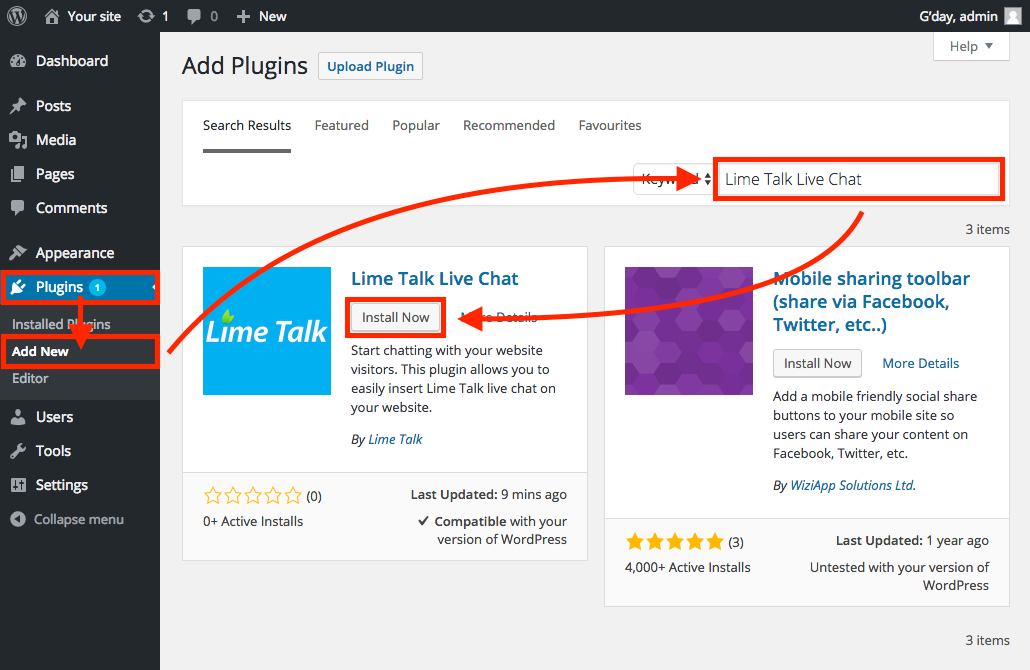Viewport: 1030px width, 670px height.
Task: Open the Settings menu item
Action: click(62, 485)
